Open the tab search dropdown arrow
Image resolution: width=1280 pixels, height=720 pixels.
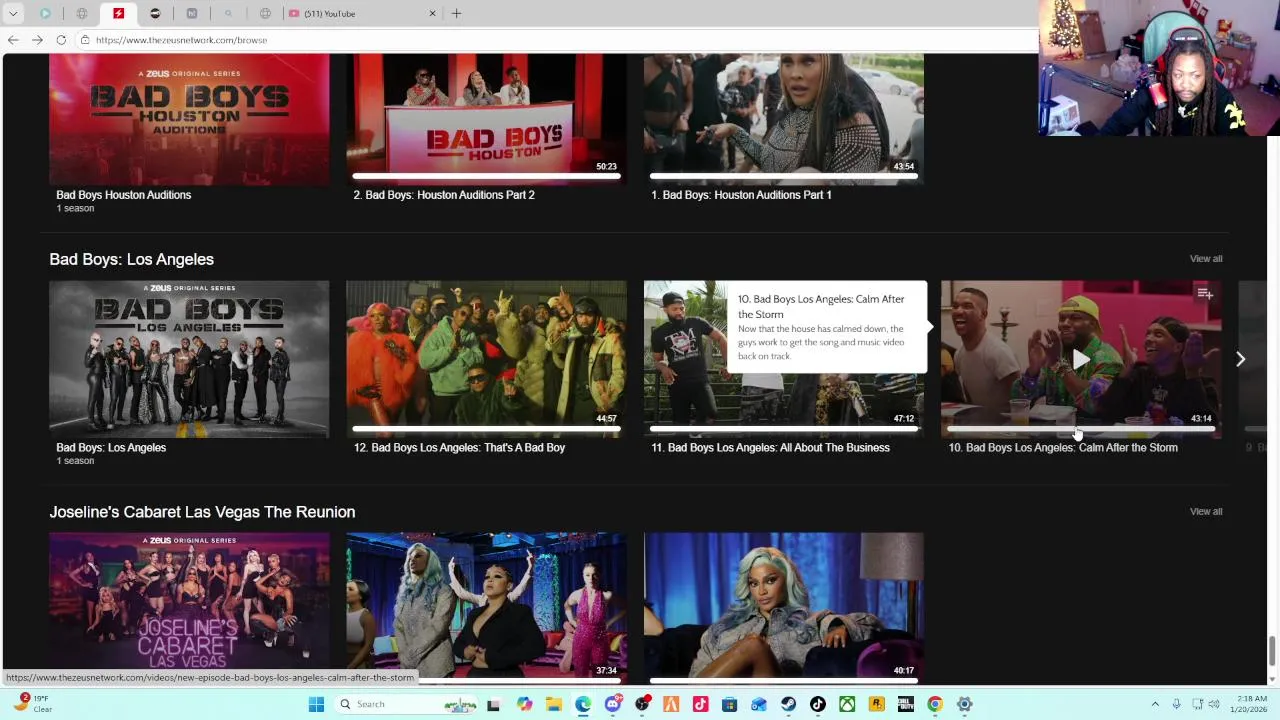pyautogui.click(x=13, y=13)
